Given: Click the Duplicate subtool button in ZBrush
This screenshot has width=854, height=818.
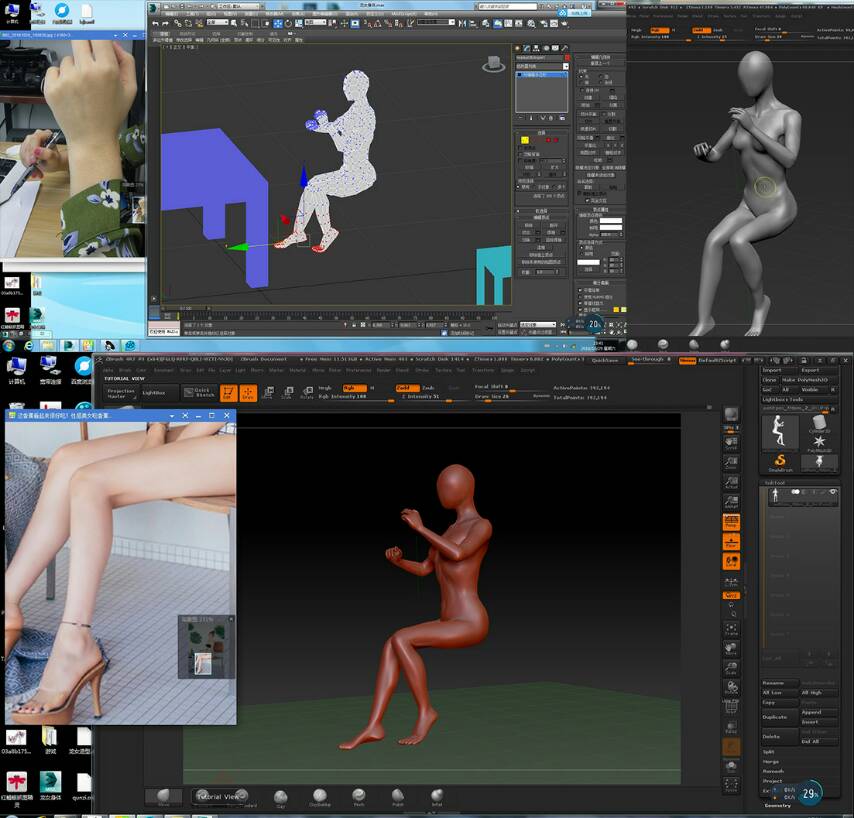Looking at the screenshot, I should point(779,717).
